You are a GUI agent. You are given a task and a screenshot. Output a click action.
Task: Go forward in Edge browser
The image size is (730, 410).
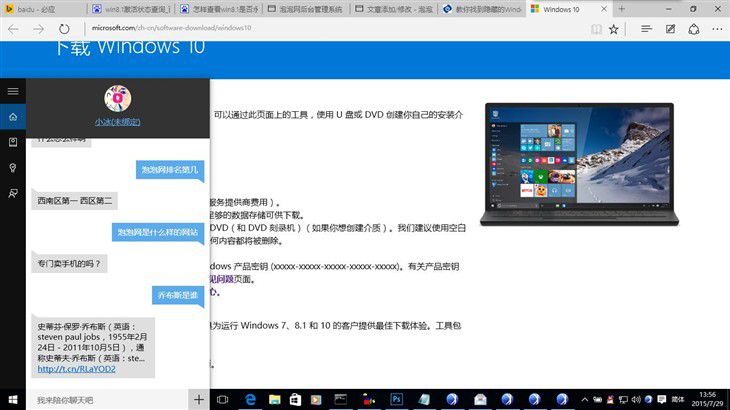(x=38, y=29)
